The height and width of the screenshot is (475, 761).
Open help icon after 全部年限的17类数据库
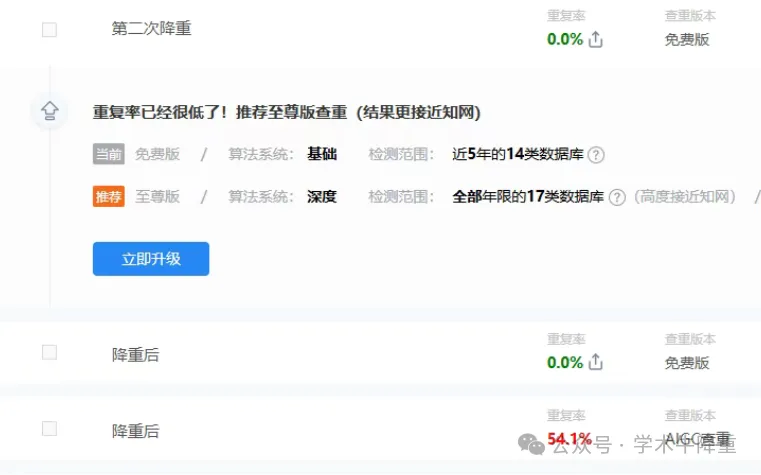click(617, 197)
